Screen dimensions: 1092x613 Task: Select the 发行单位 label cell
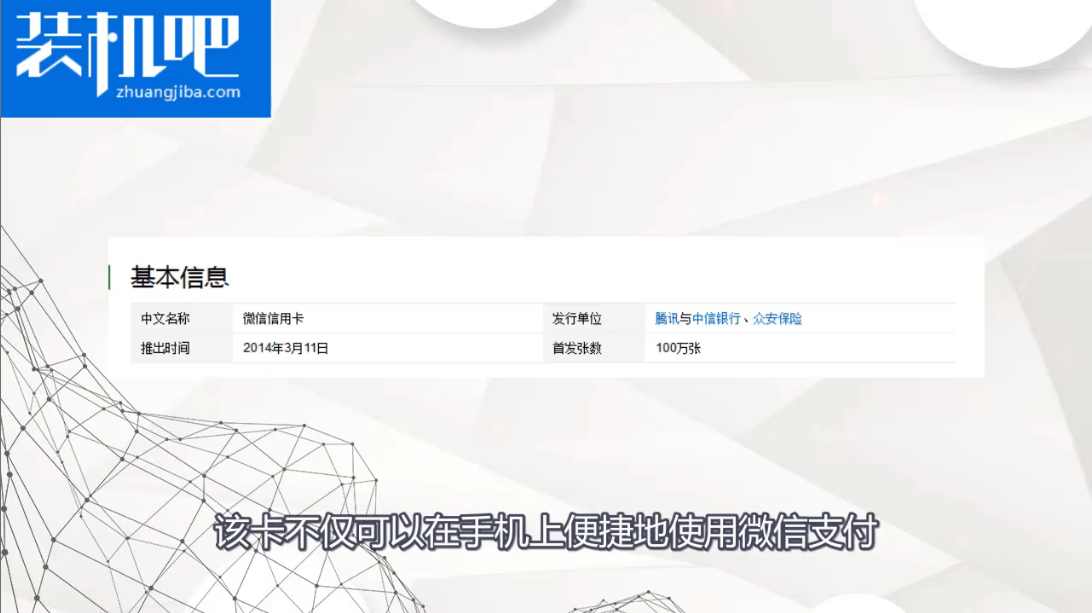[x=577, y=319]
